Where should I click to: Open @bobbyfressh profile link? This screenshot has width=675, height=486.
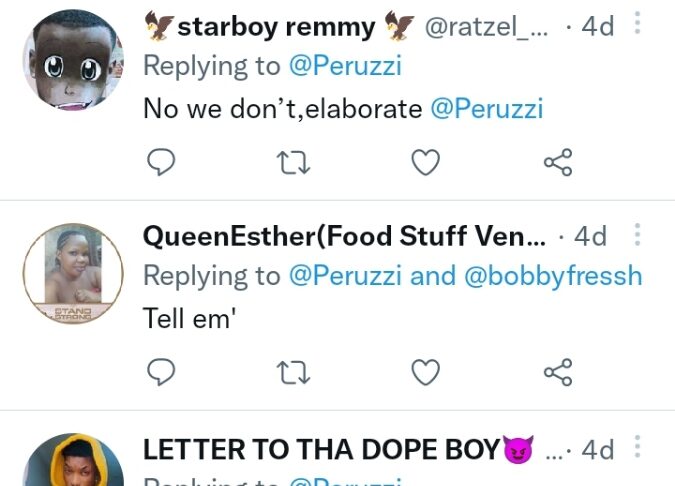(551, 276)
